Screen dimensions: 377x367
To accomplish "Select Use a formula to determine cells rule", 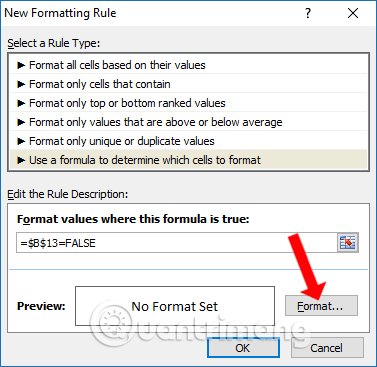I will [188, 160].
